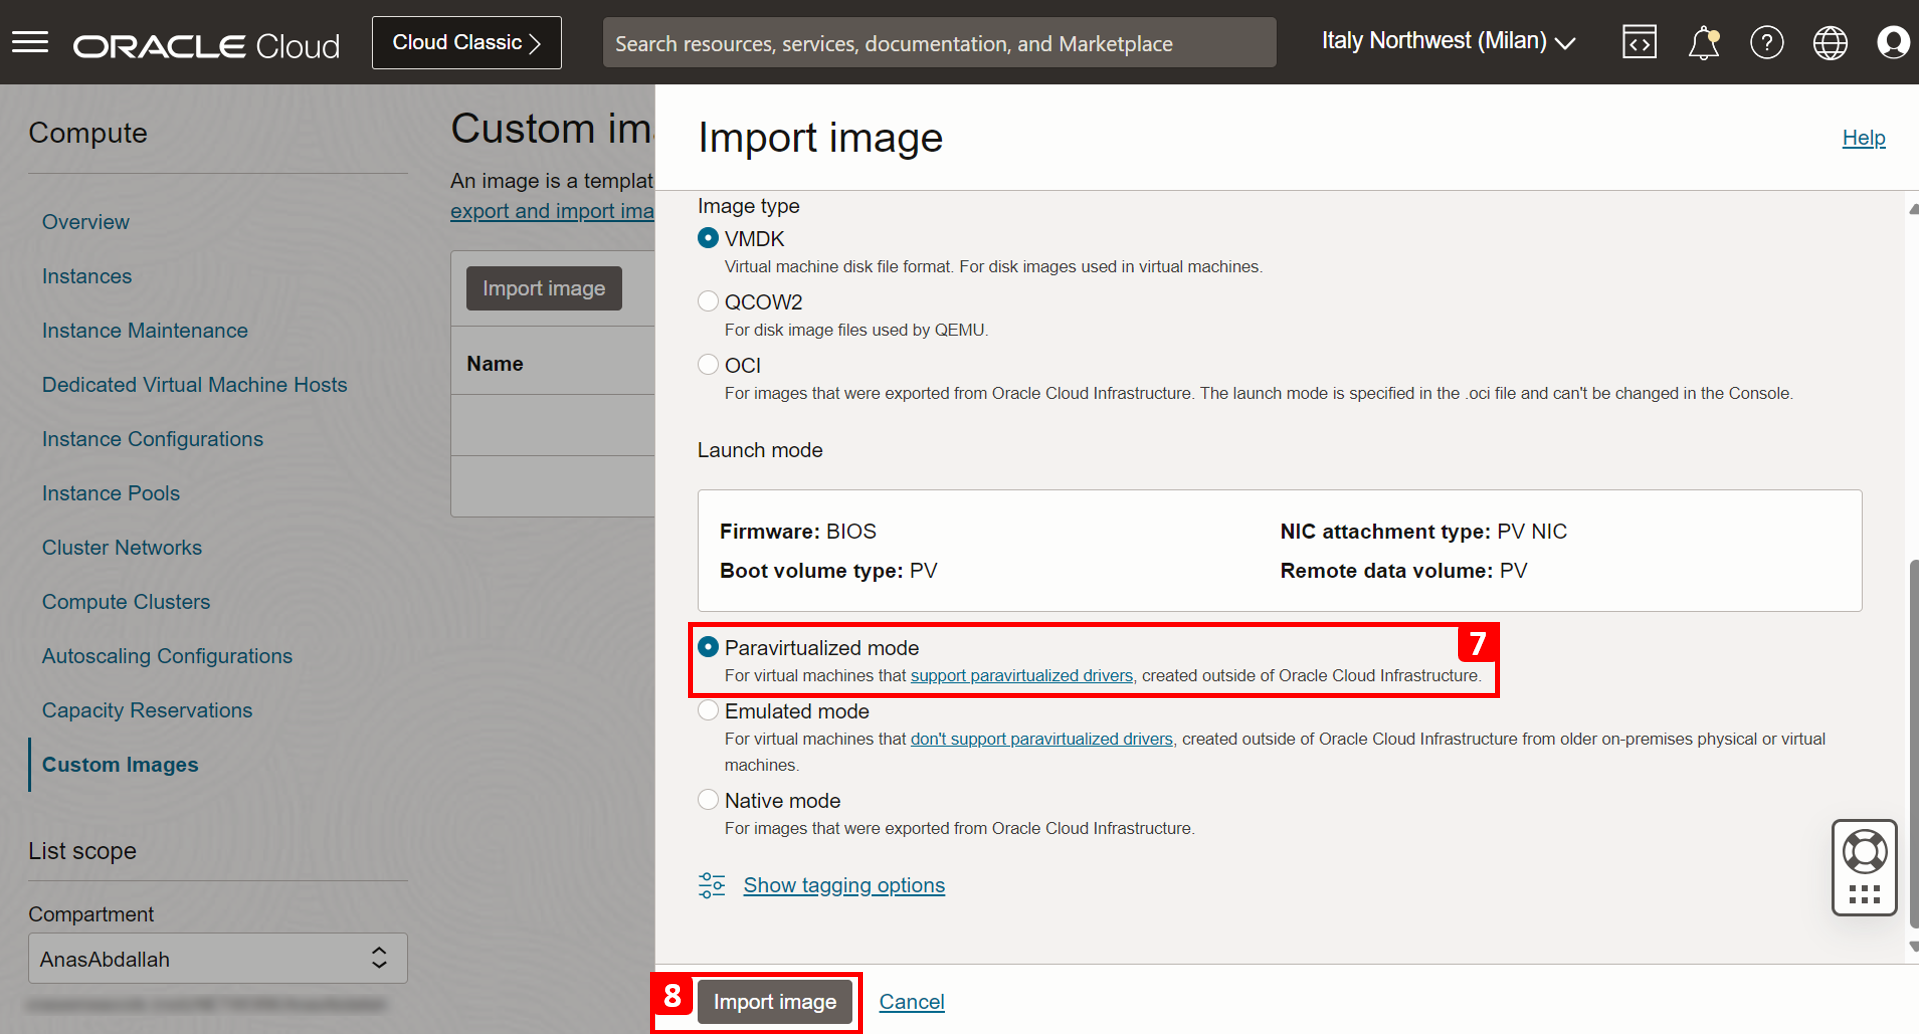Sort by Name column header
Viewport: 1919px width, 1034px height.
click(495, 364)
